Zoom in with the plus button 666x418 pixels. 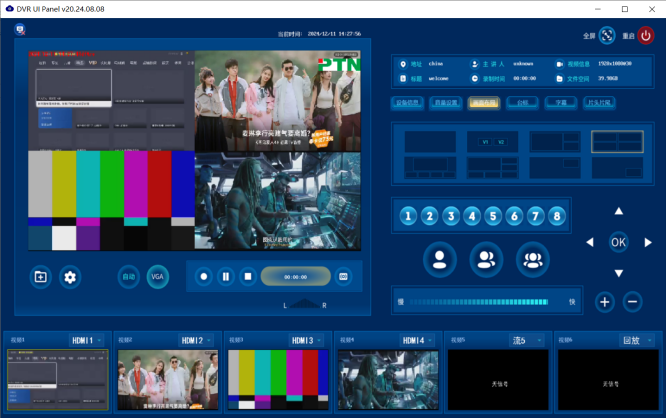(x=605, y=302)
